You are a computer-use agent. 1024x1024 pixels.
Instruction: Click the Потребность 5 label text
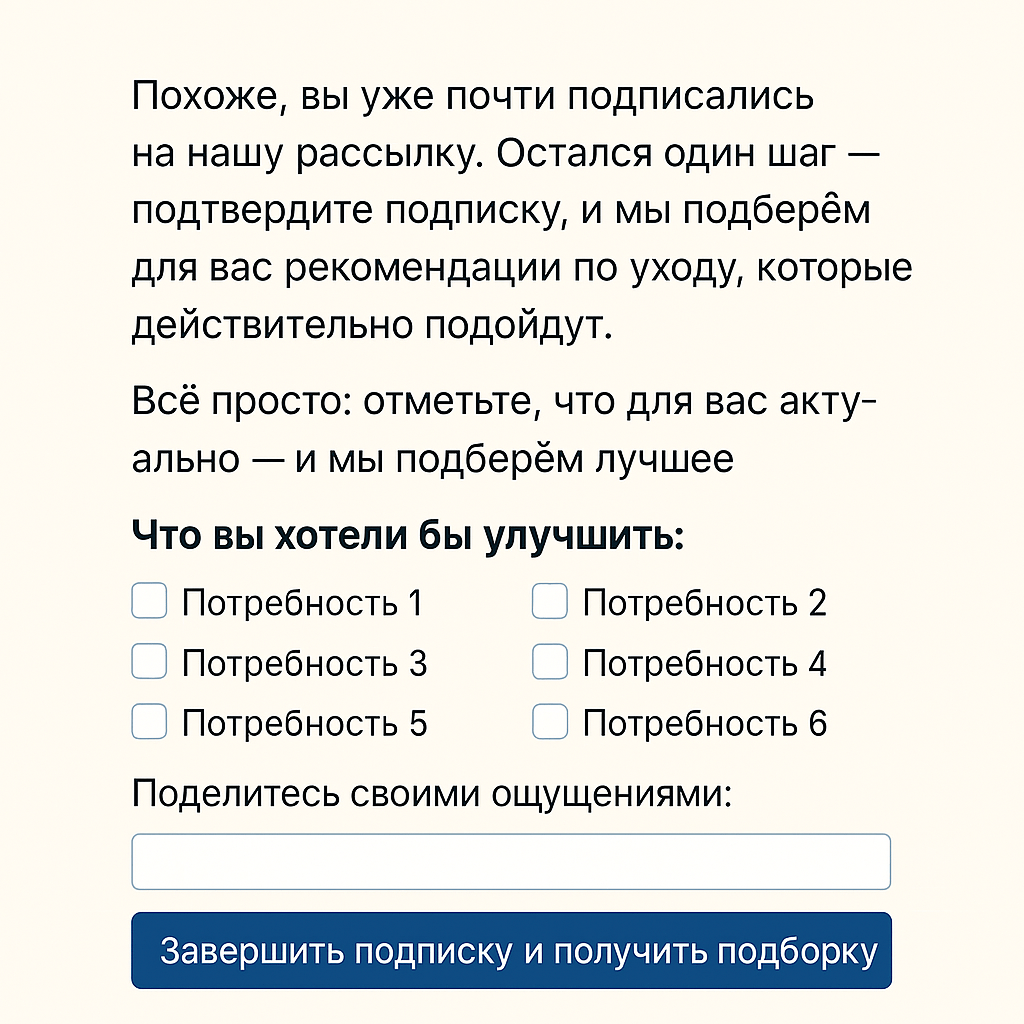pos(304,723)
